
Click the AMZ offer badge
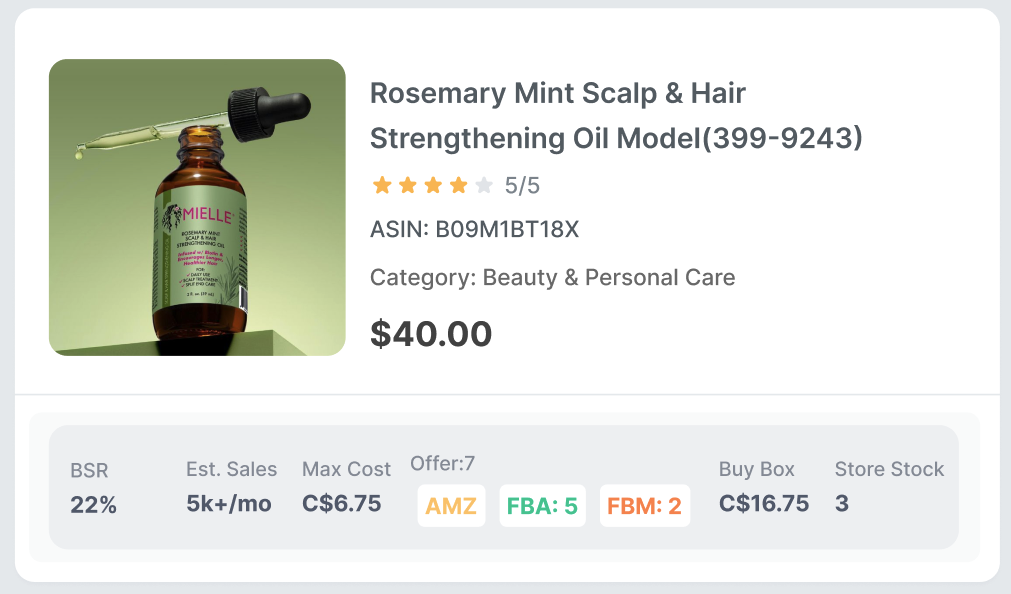[x=451, y=506]
